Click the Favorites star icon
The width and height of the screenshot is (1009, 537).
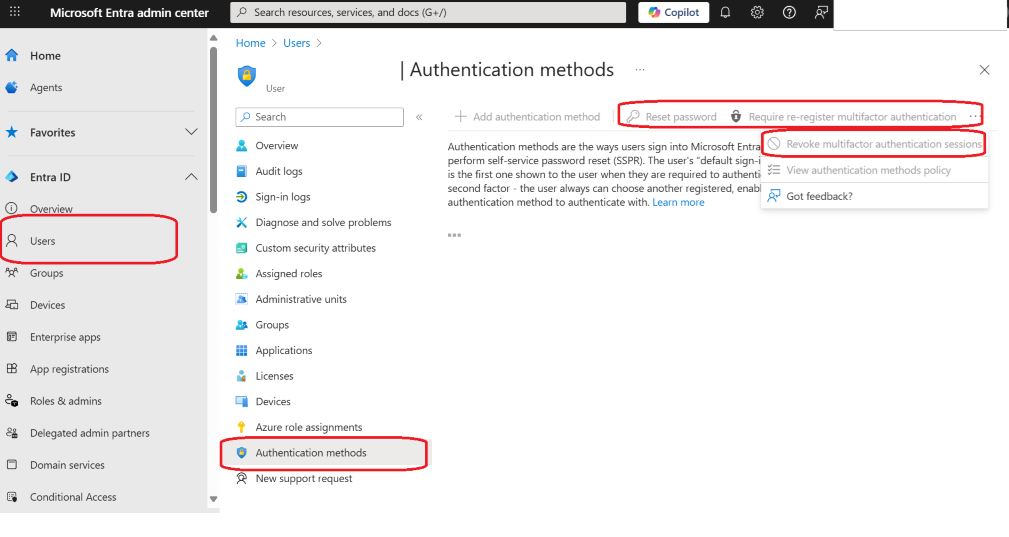pos(12,132)
